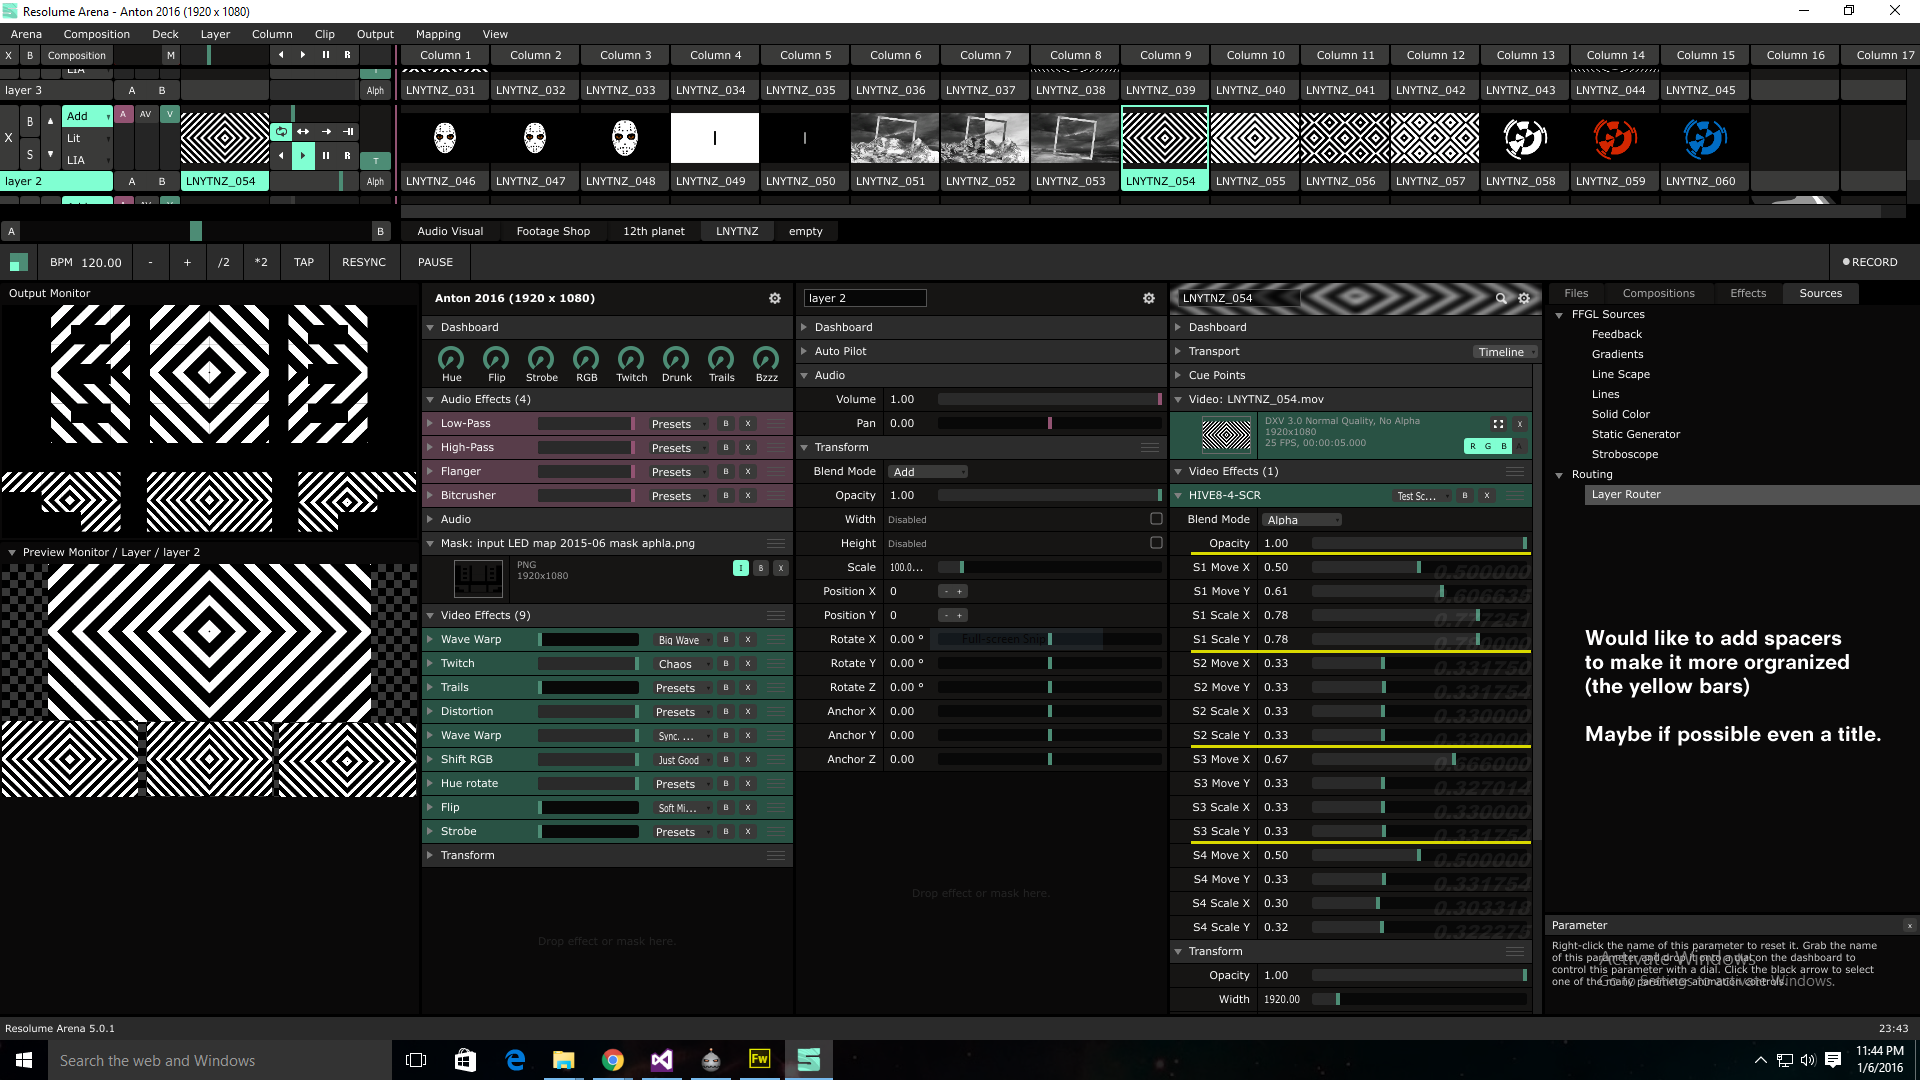Pause the layer 2 clip transport

point(326,156)
